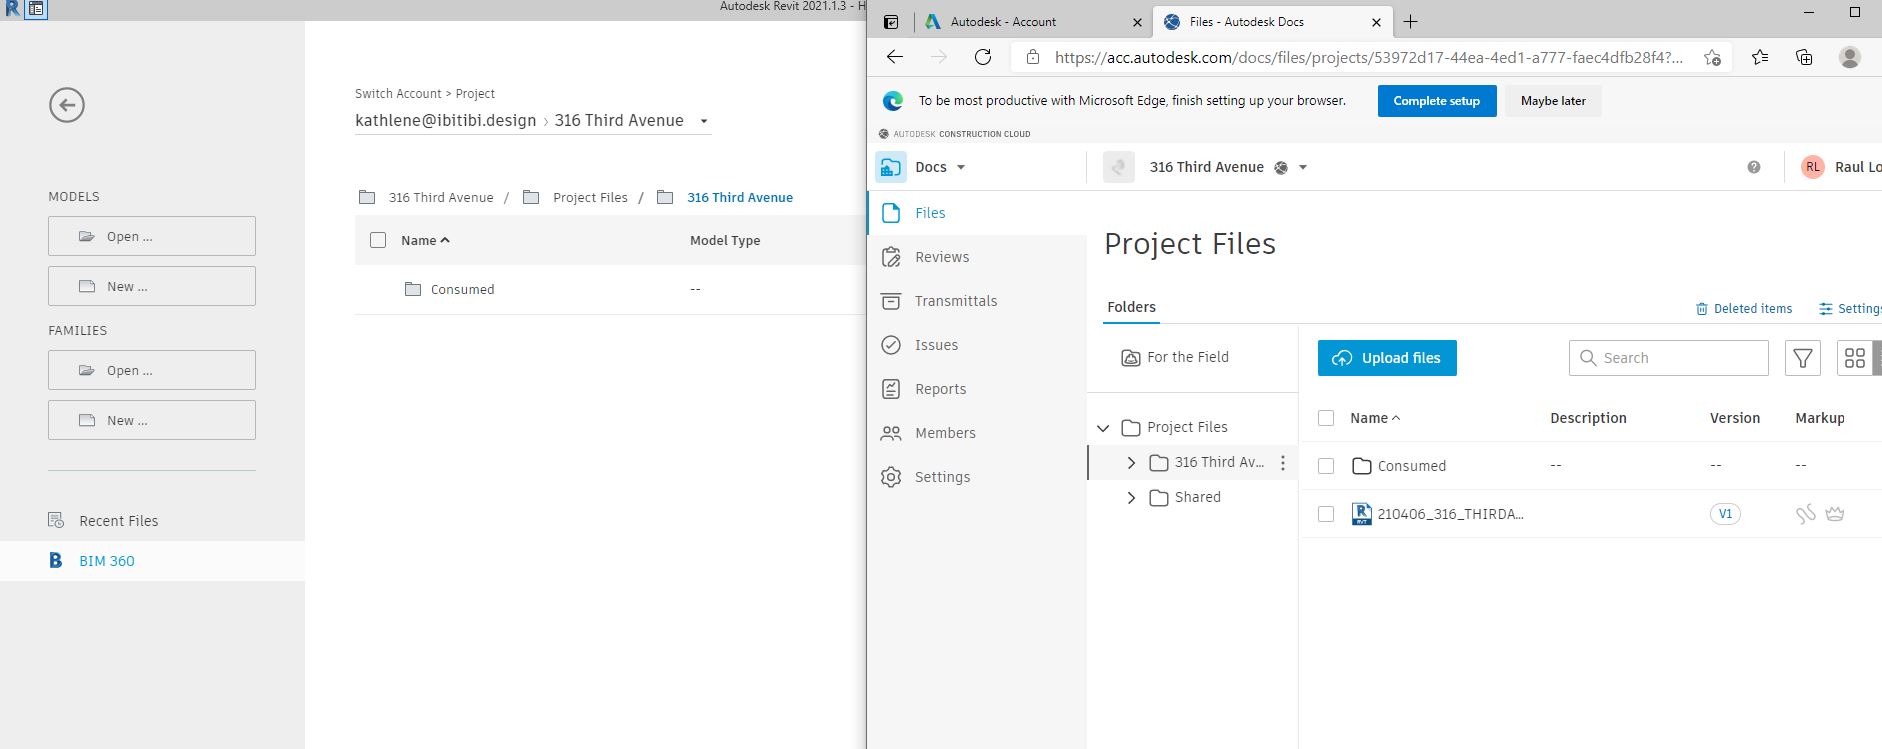The height and width of the screenshot is (749, 1882).
Task: Click the Edge tab actions icon
Action: point(891,22)
